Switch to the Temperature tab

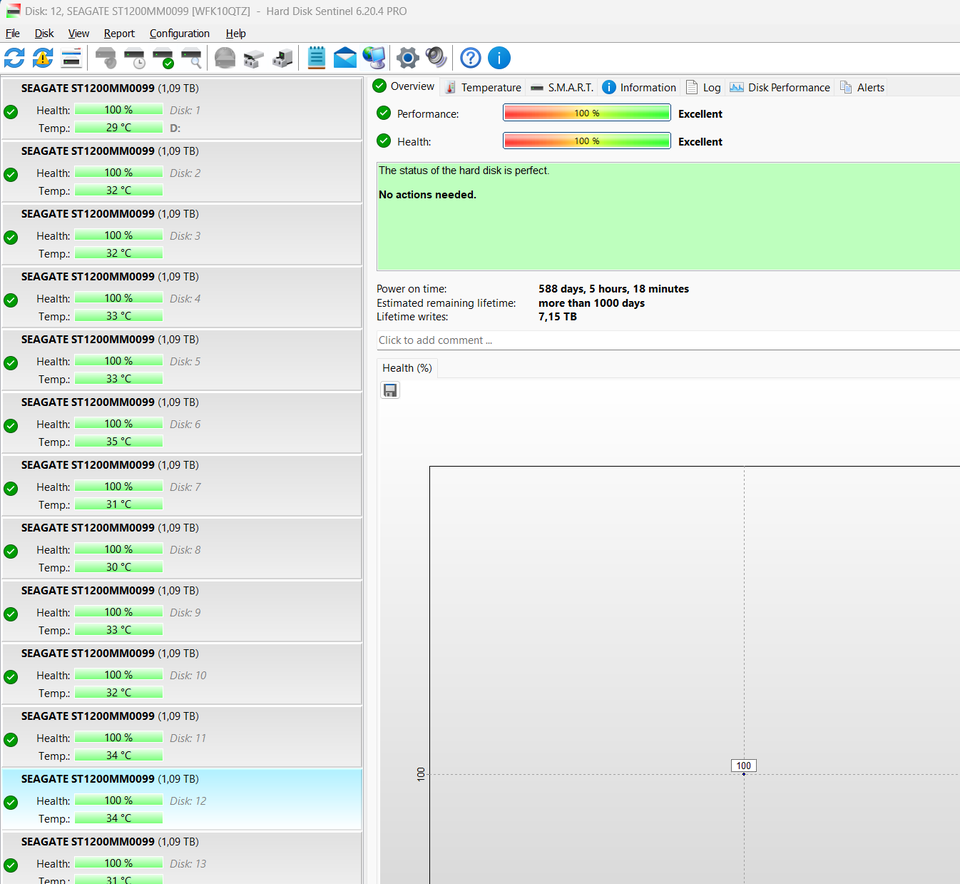click(x=484, y=88)
